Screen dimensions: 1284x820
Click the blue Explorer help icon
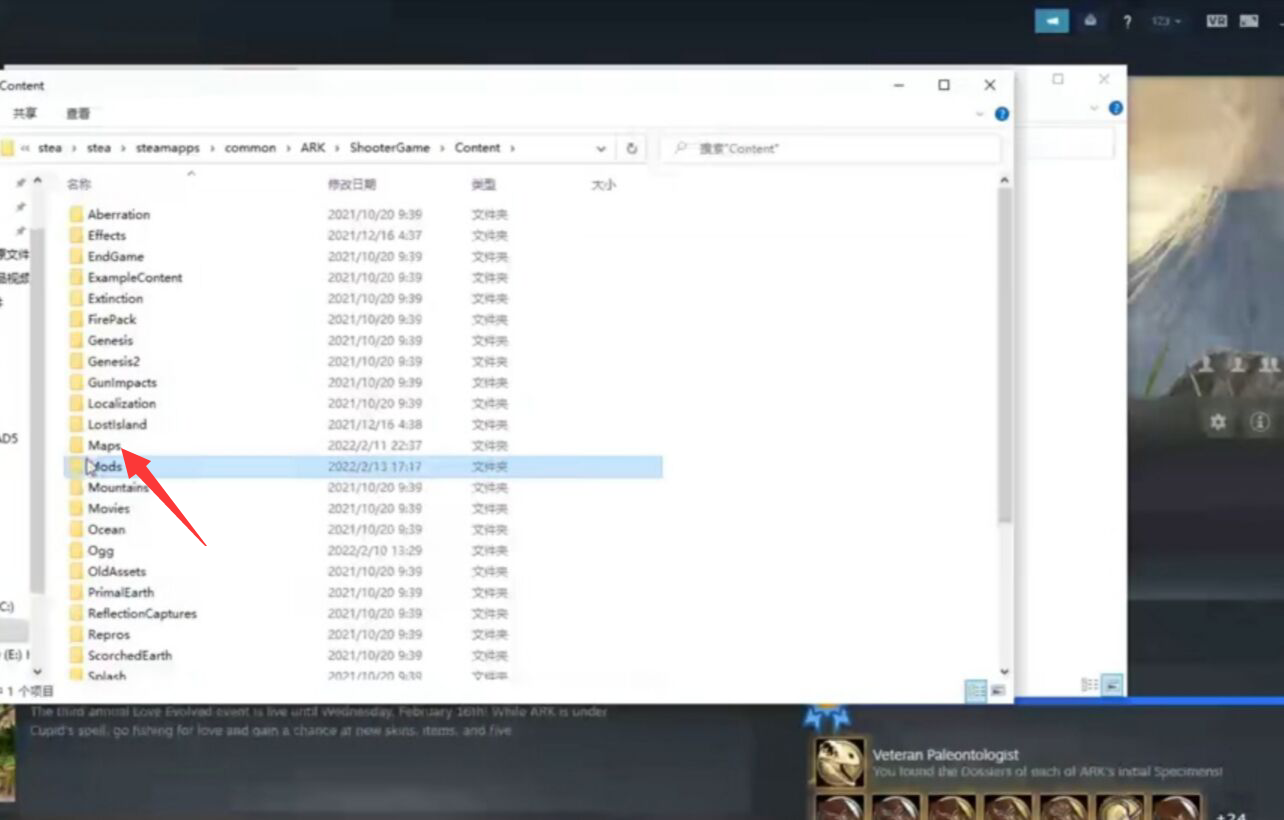(x=1001, y=114)
